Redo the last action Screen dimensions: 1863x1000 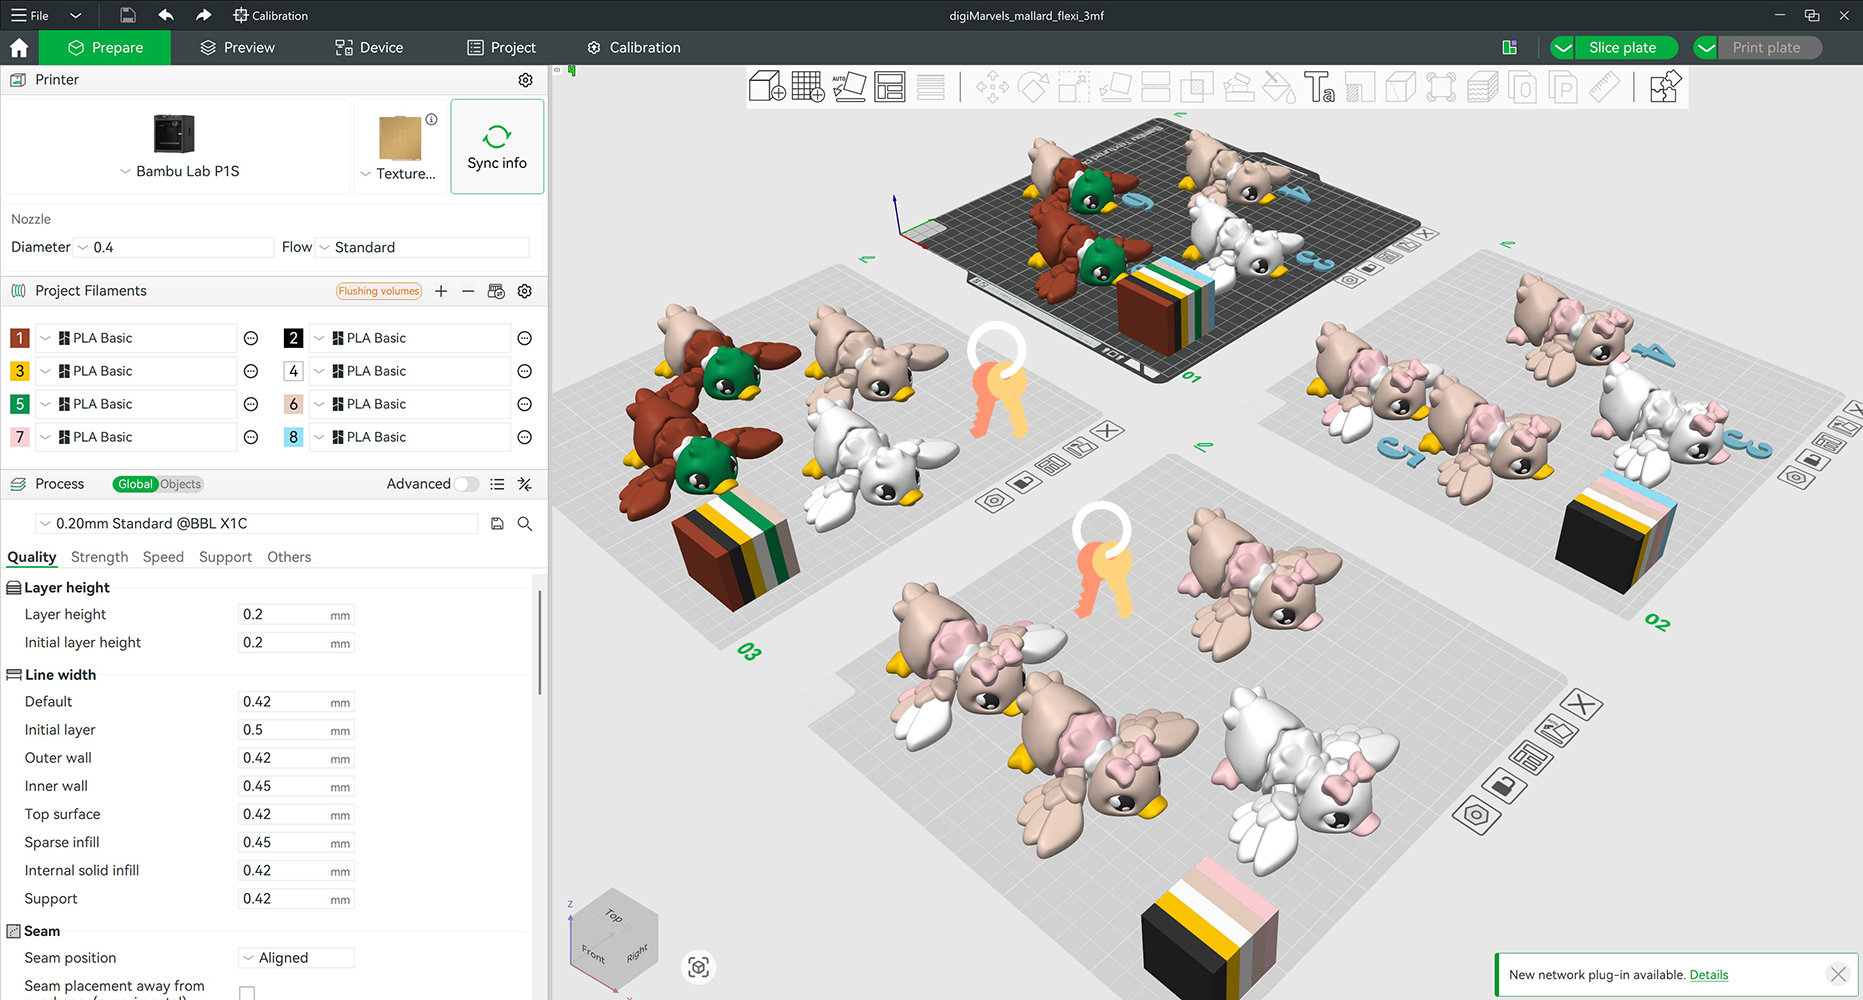(x=204, y=15)
